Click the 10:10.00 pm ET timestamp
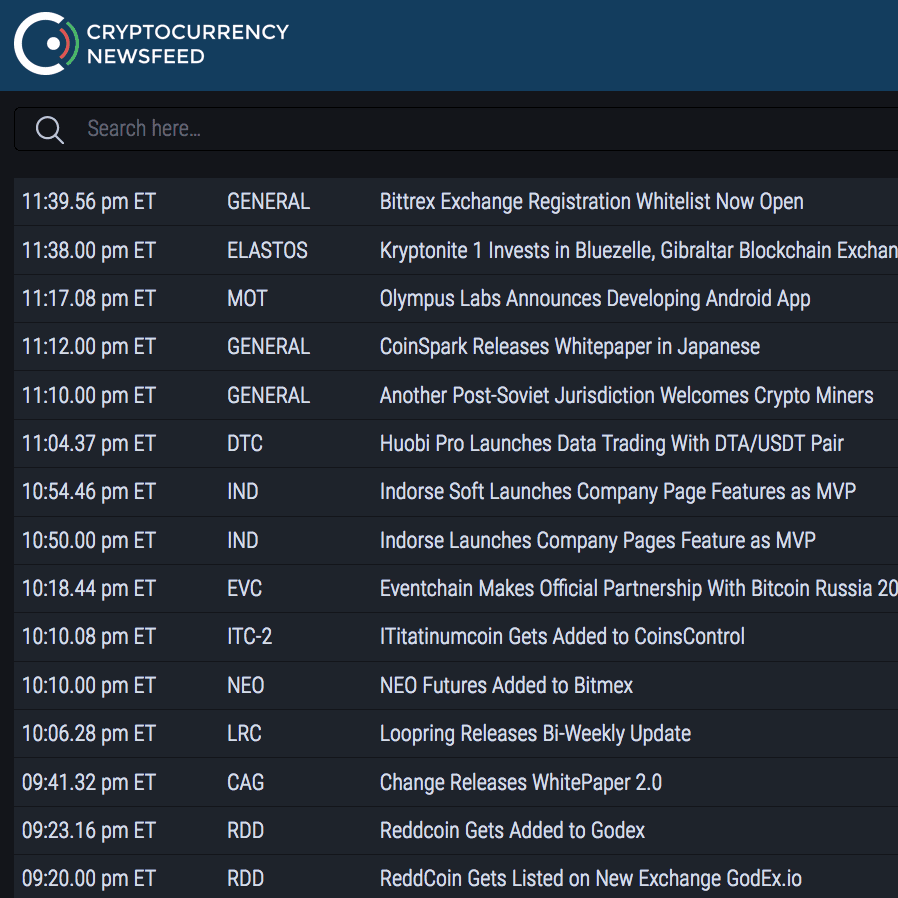 coord(89,685)
